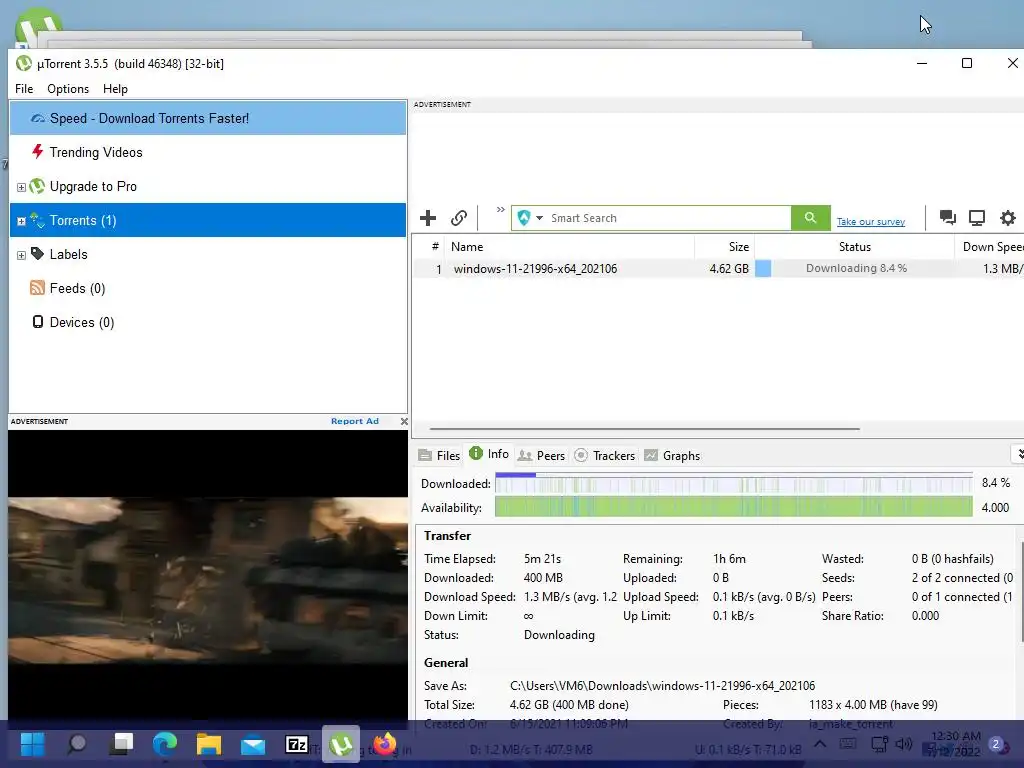This screenshot has width=1024, height=768.
Task: Close the sidebar advertisement with X
Action: click(x=404, y=421)
